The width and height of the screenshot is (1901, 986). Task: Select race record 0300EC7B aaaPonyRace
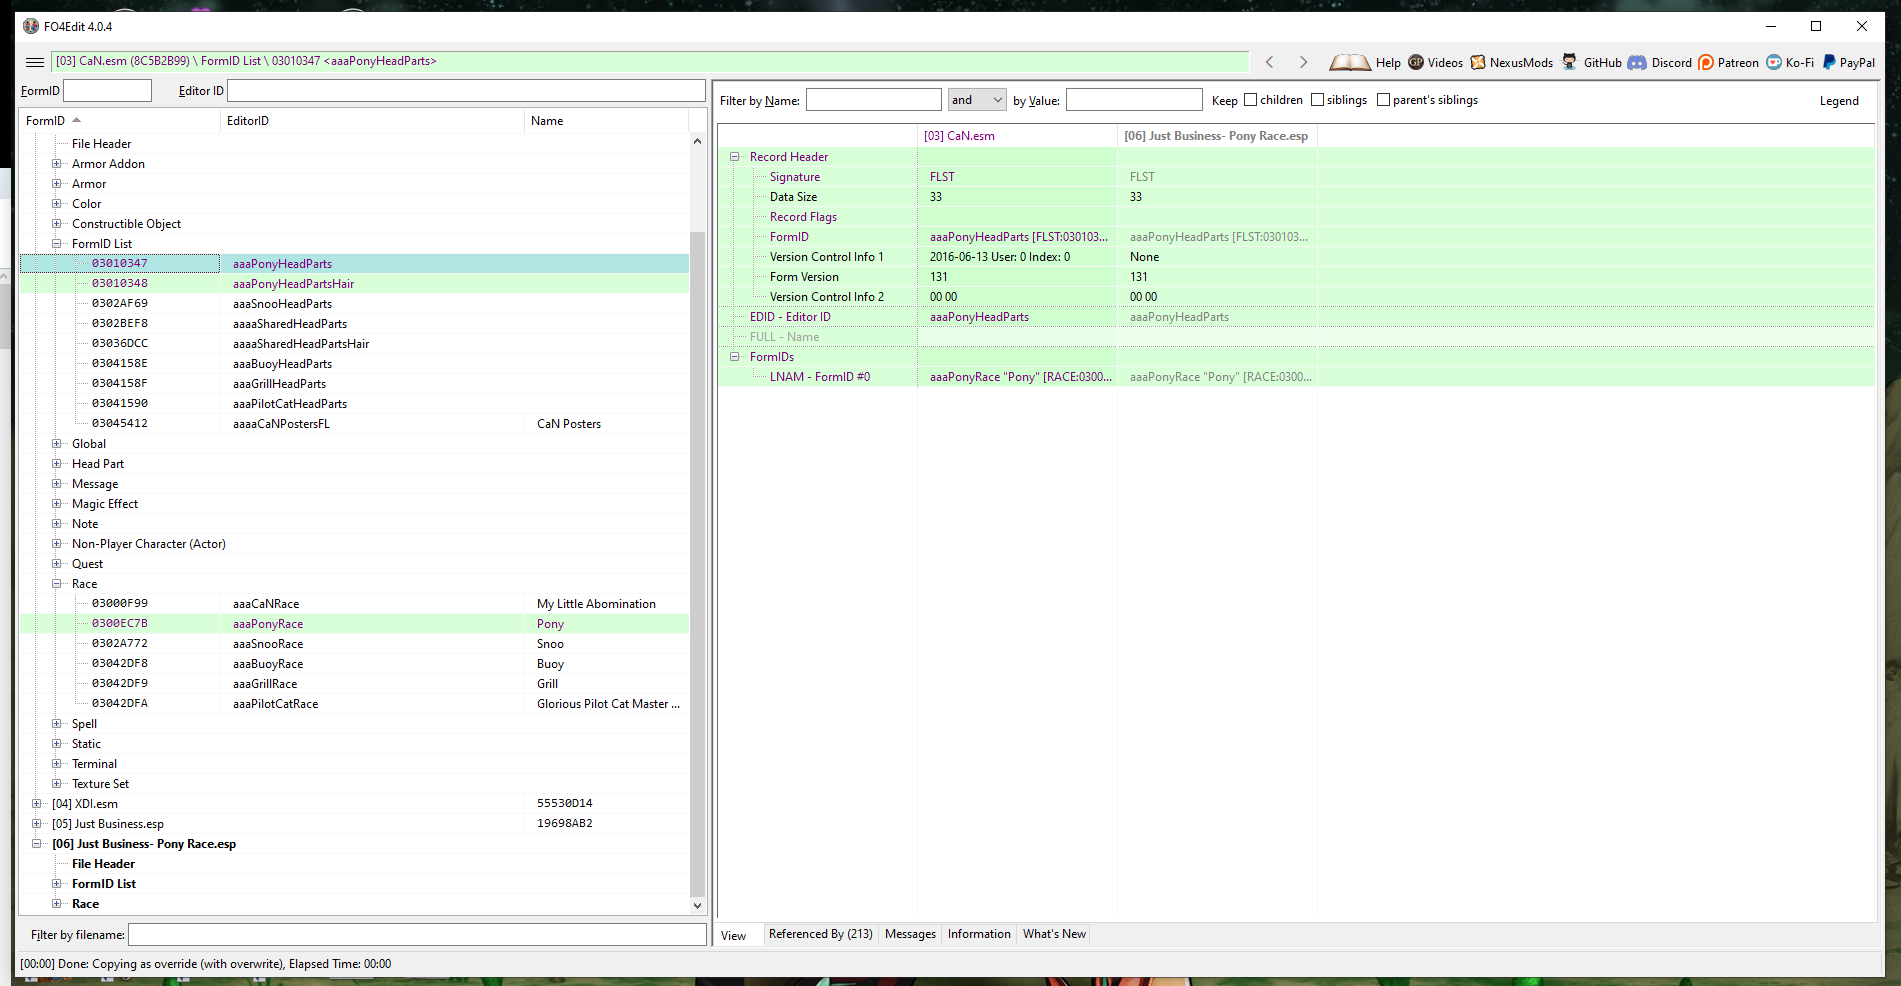pyautogui.click(x=354, y=624)
